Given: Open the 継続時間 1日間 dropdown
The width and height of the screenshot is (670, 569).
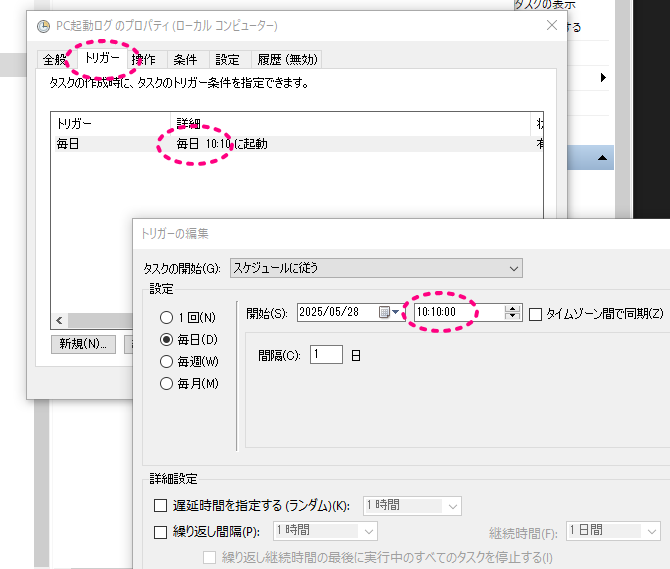Looking at the screenshot, I should [x=613, y=532].
